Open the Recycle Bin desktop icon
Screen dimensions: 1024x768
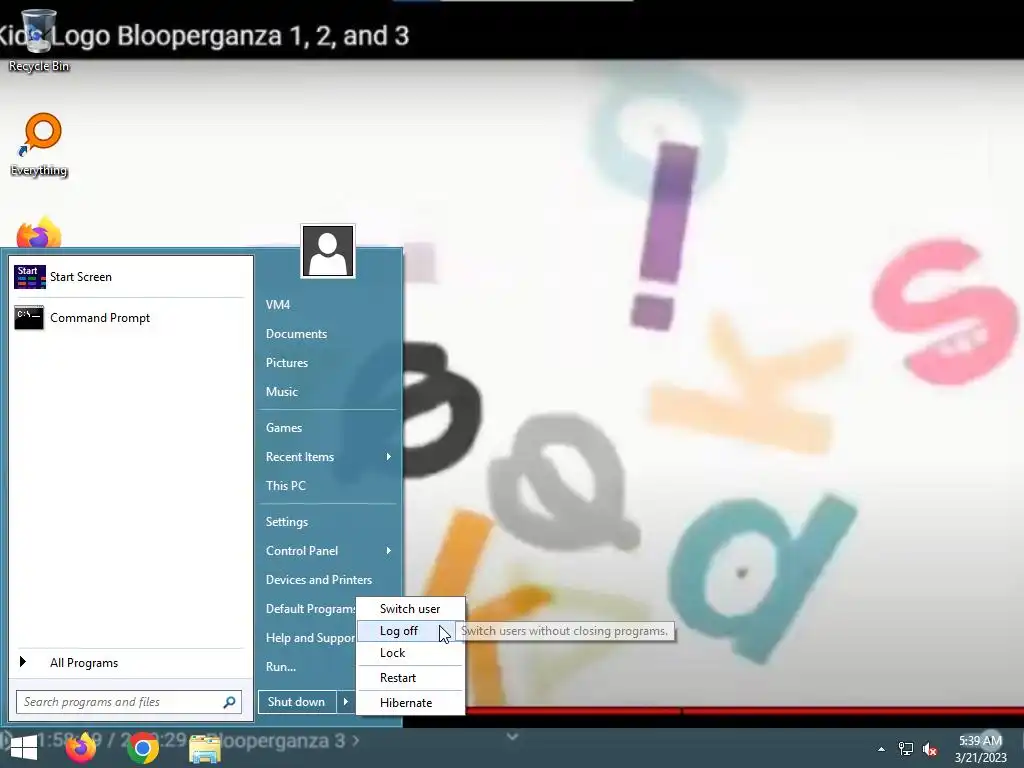click(38, 39)
